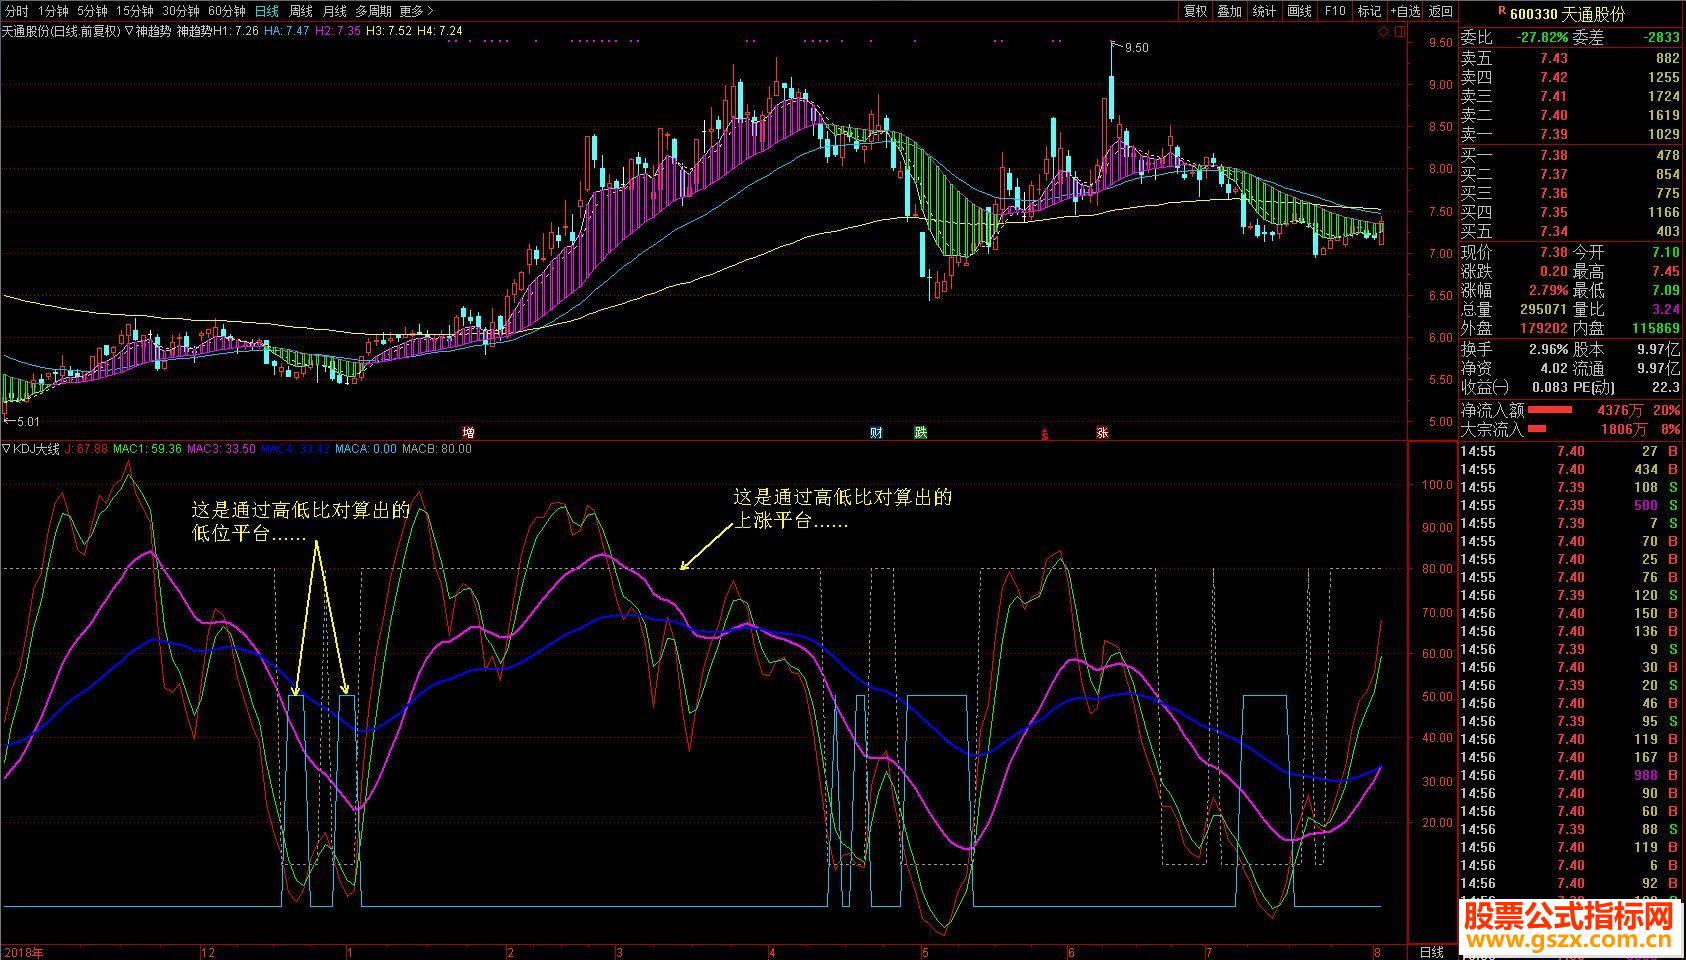Open the 统计 statistics tool
The width and height of the screenshot is (1686, 960).
(x=1264, y=11)
